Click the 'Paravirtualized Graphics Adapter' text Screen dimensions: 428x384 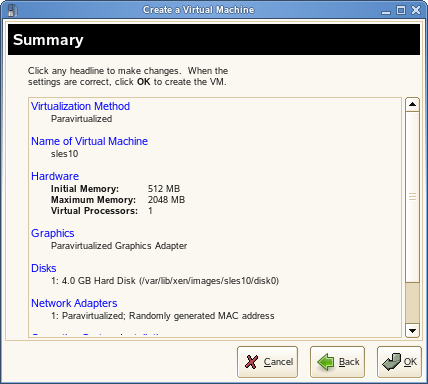119,246
